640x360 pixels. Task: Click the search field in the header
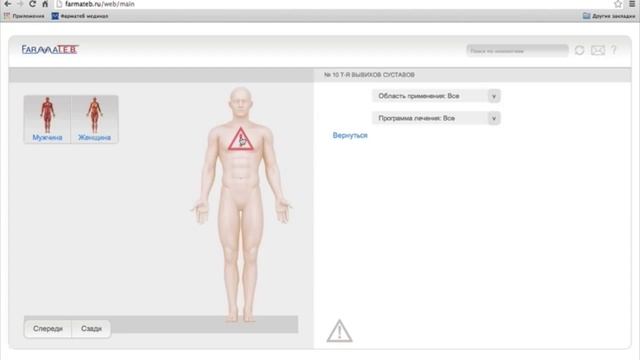pos(517,51)
